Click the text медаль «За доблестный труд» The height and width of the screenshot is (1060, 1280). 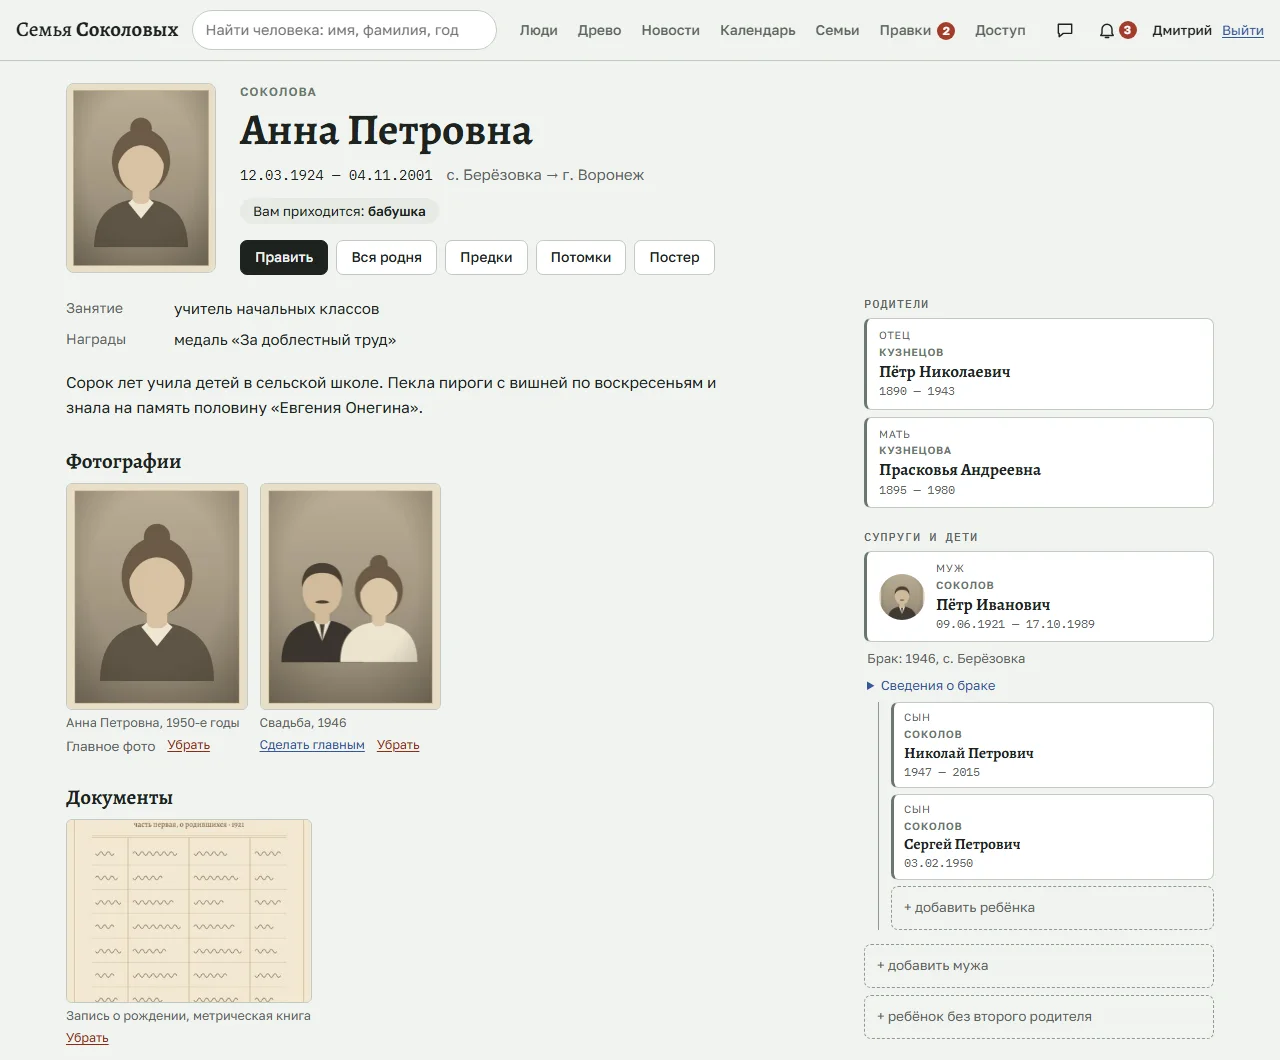coord(285,340)
